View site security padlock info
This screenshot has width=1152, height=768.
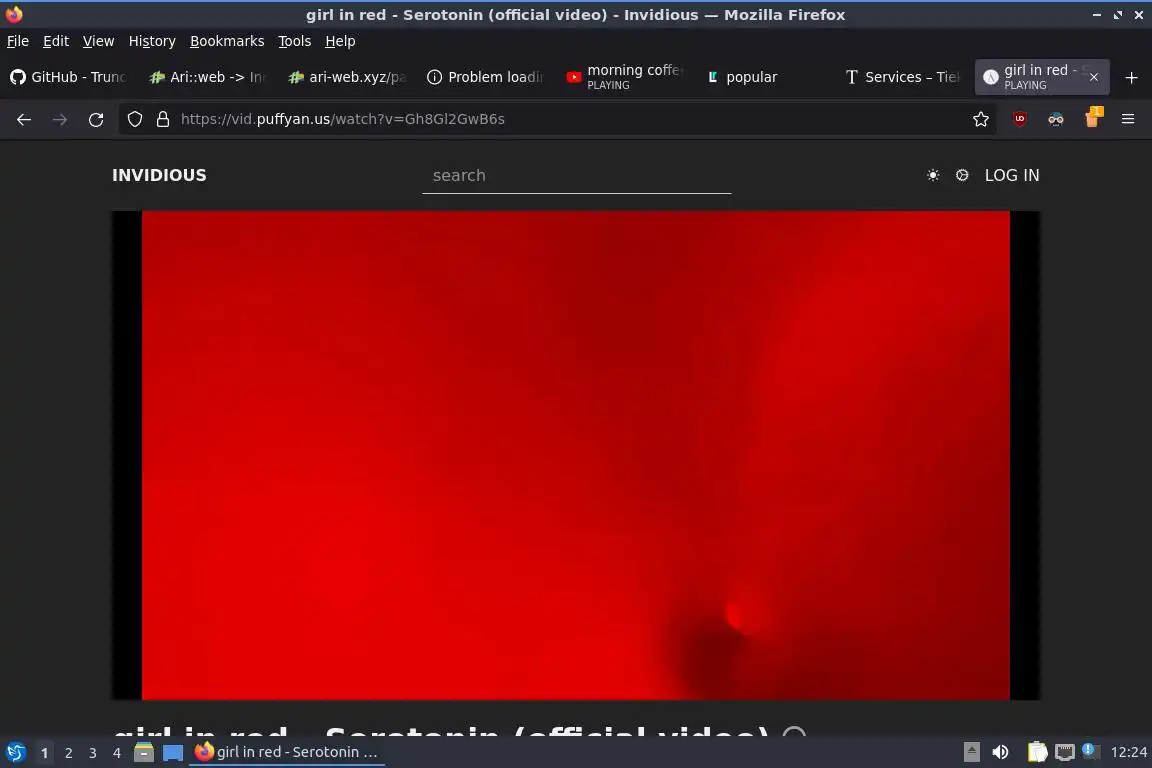point(163,119)
